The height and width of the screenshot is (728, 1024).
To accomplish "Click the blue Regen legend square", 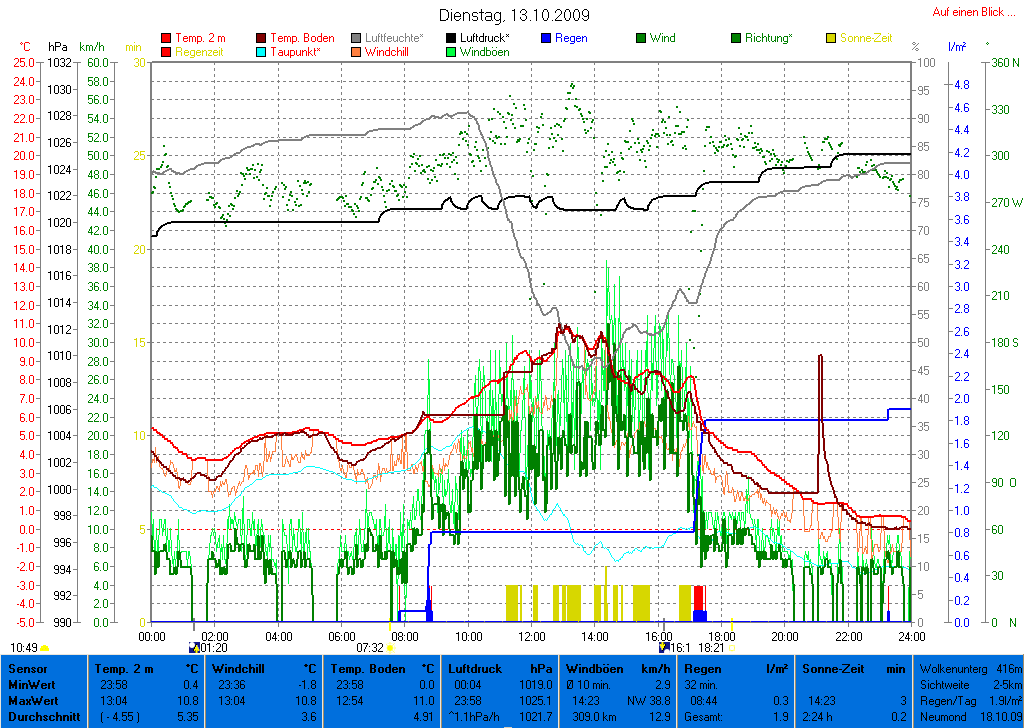I will (547, 38).
